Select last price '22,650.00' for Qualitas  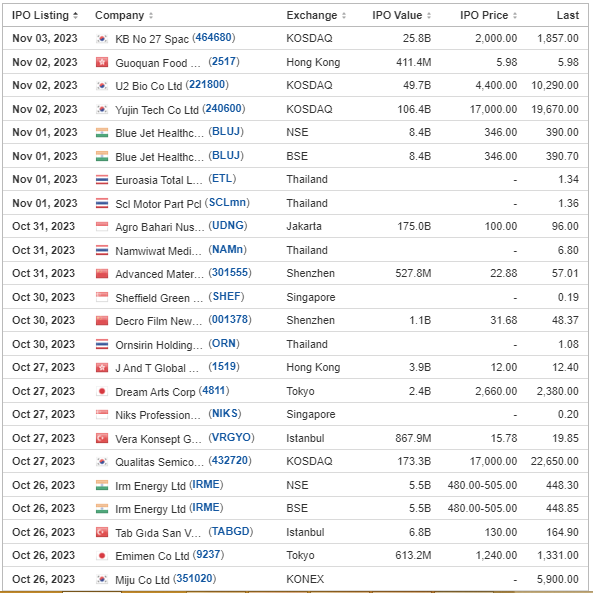554,461
